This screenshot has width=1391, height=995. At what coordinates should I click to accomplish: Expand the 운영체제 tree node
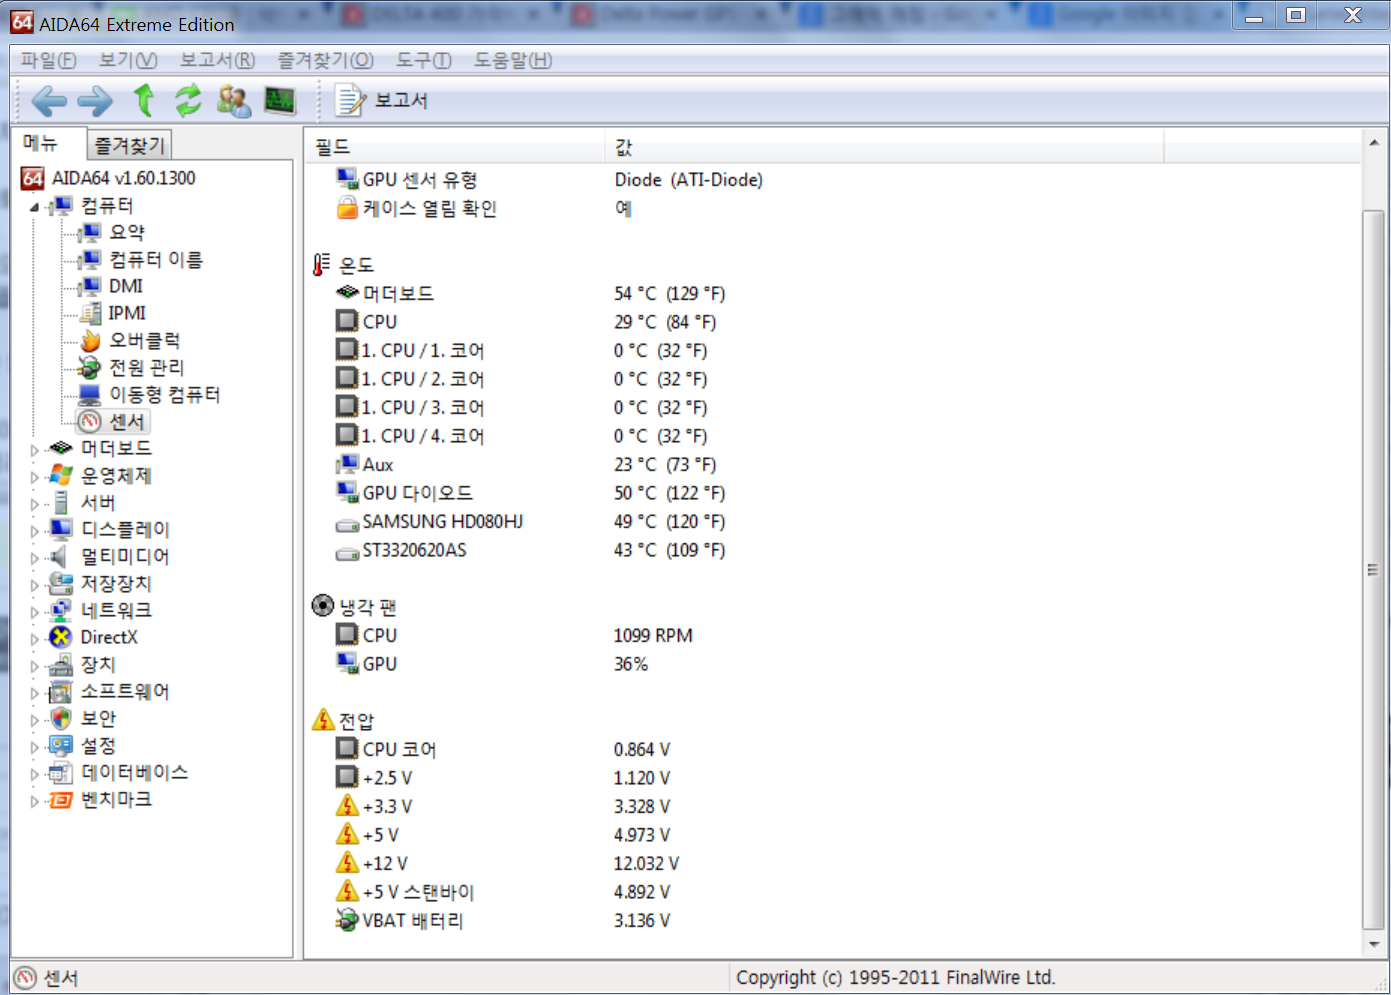coord(34,477)
